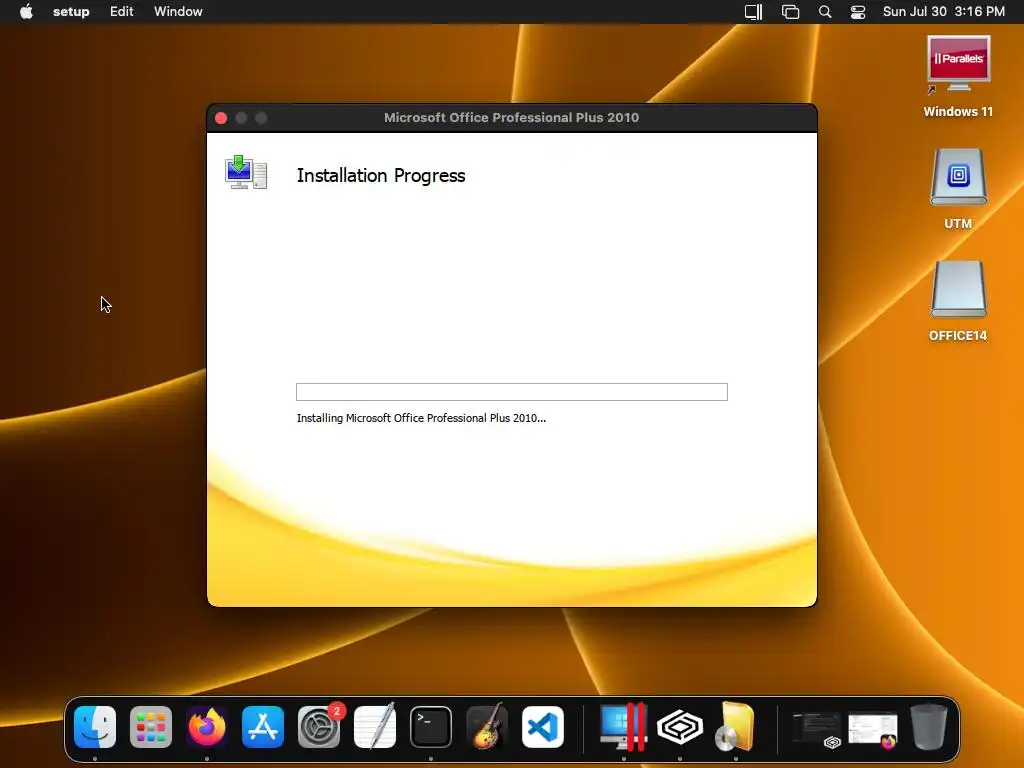Click the 'Installing Microsoft Office Professional Plus 2010...' status text
This screenshot has width=1024, height=768.
tap(421, 418)
